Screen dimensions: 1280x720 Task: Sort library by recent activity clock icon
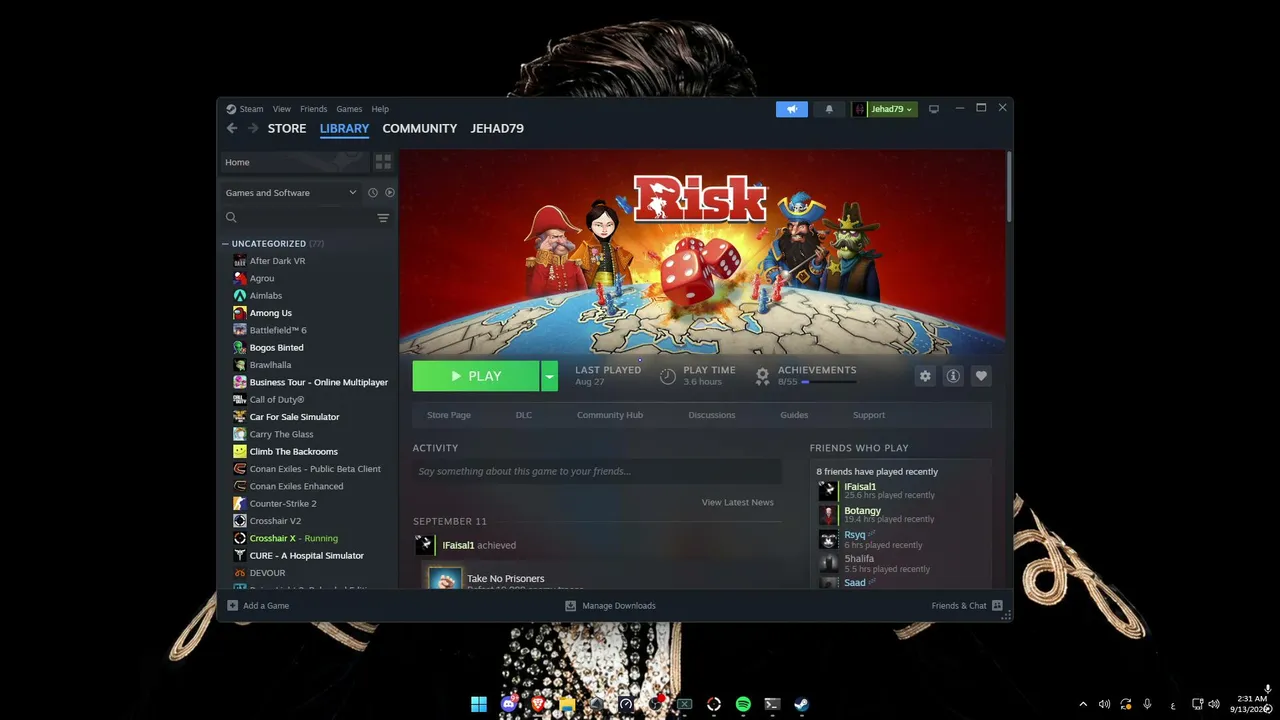click(372, 193)
